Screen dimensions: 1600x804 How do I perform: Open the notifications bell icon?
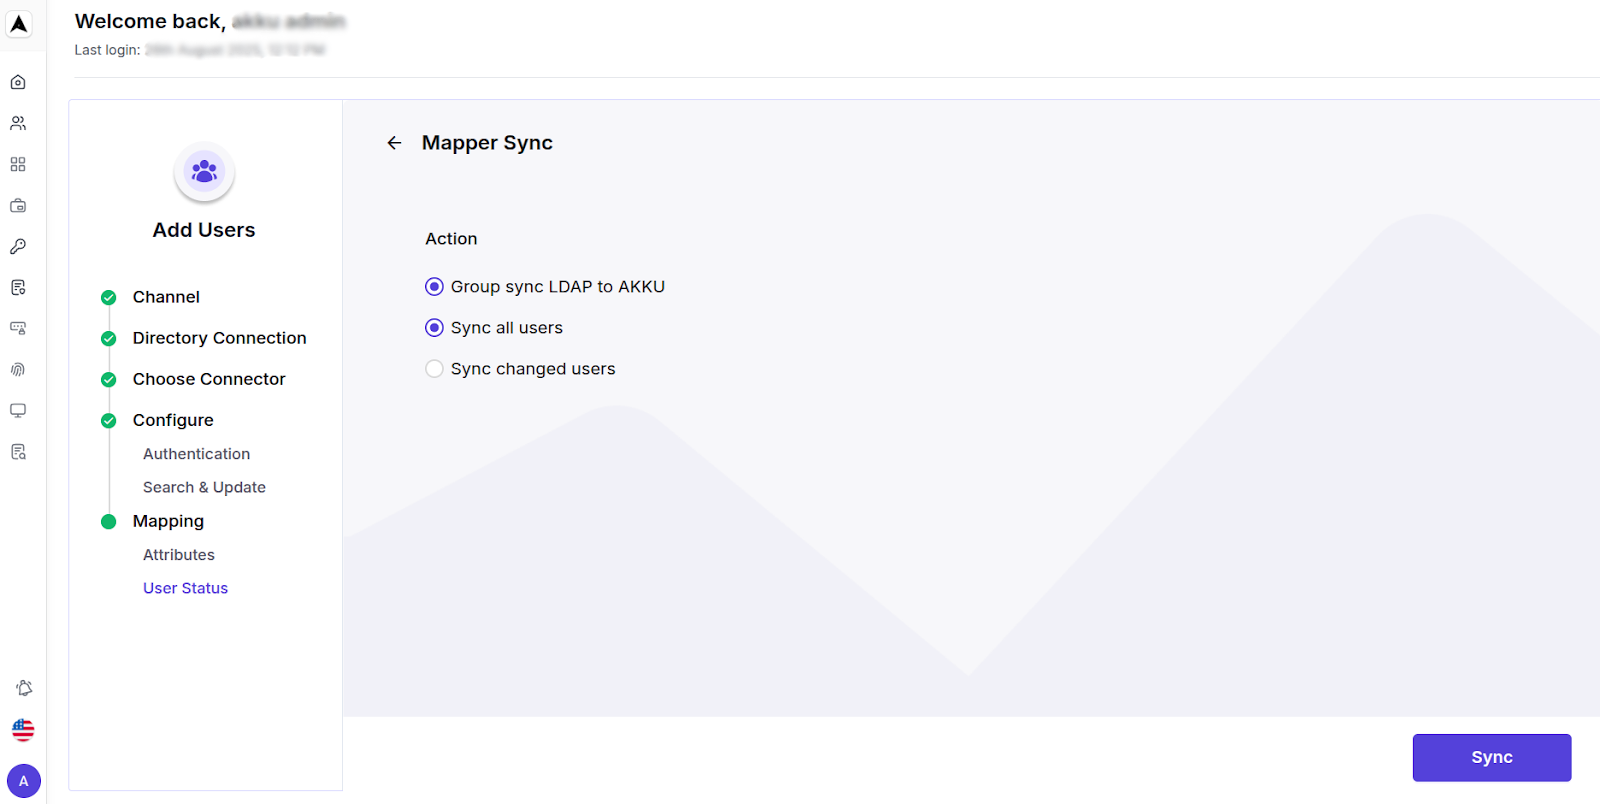pos(24,688)
